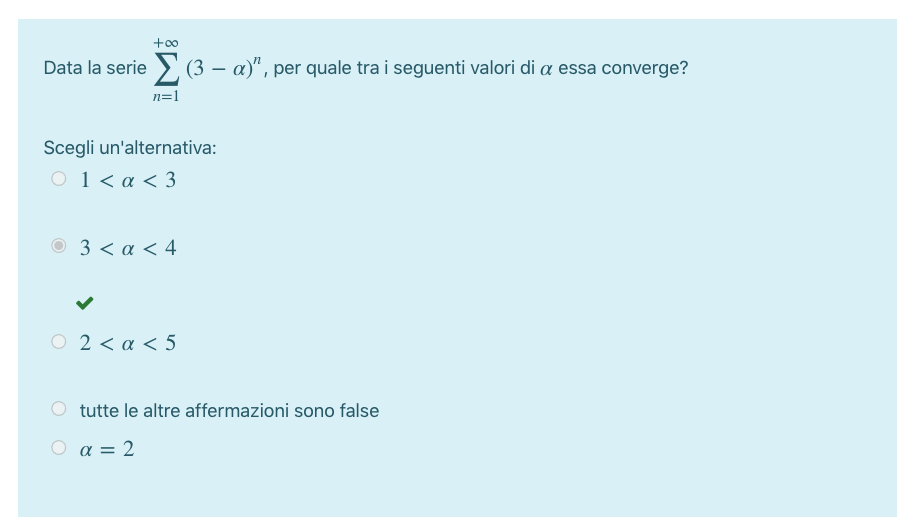
Task: Select the radio button for 1 < α < 3
Action: (x=59, y=180)
